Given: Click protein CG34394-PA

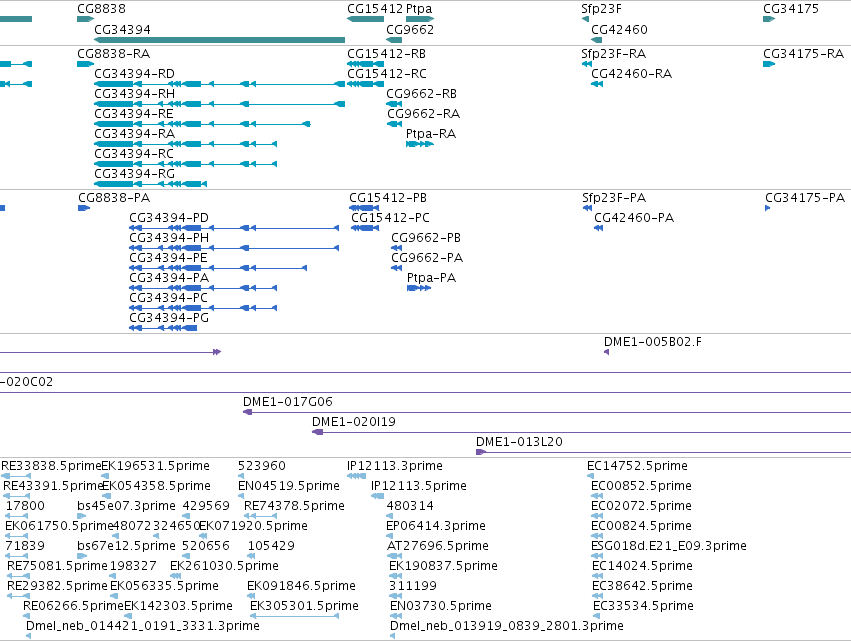Looking at the screenshot, I should (169, 278).
